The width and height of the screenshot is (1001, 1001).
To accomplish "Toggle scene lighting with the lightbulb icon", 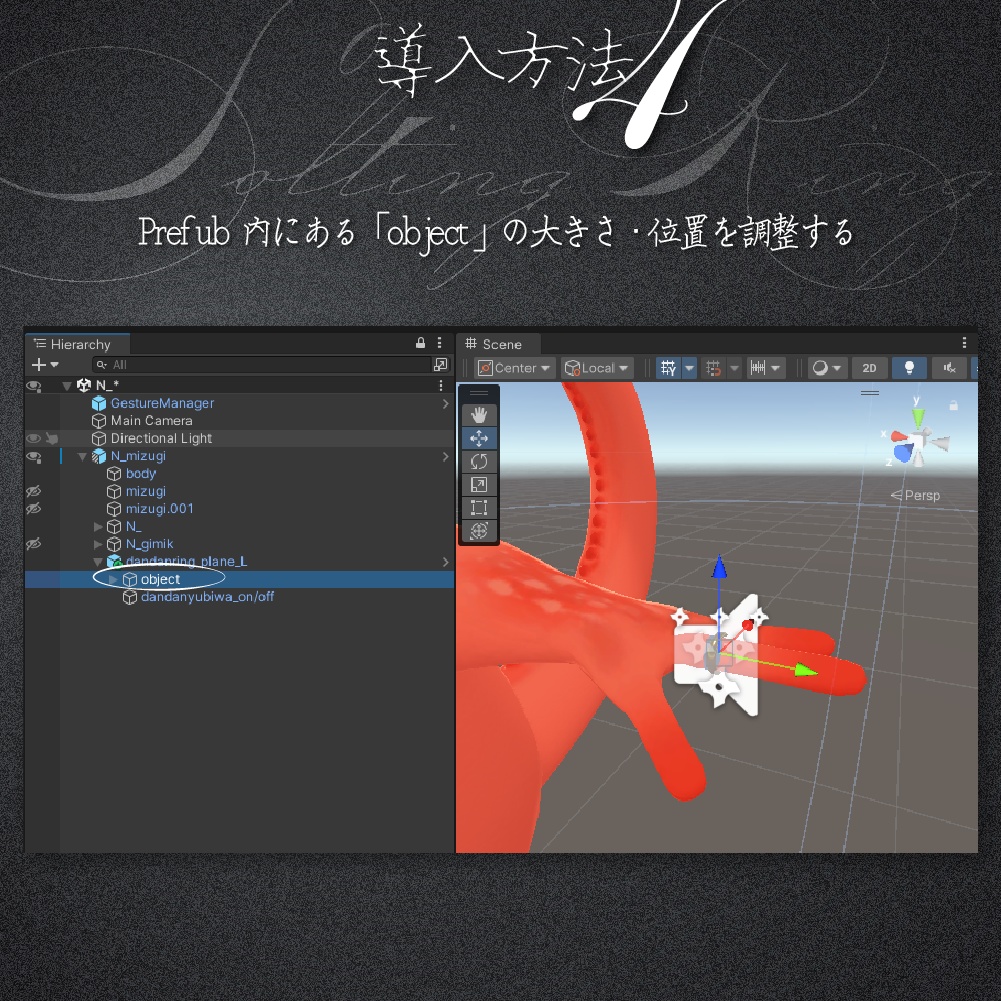I will [x=909, y=367].
